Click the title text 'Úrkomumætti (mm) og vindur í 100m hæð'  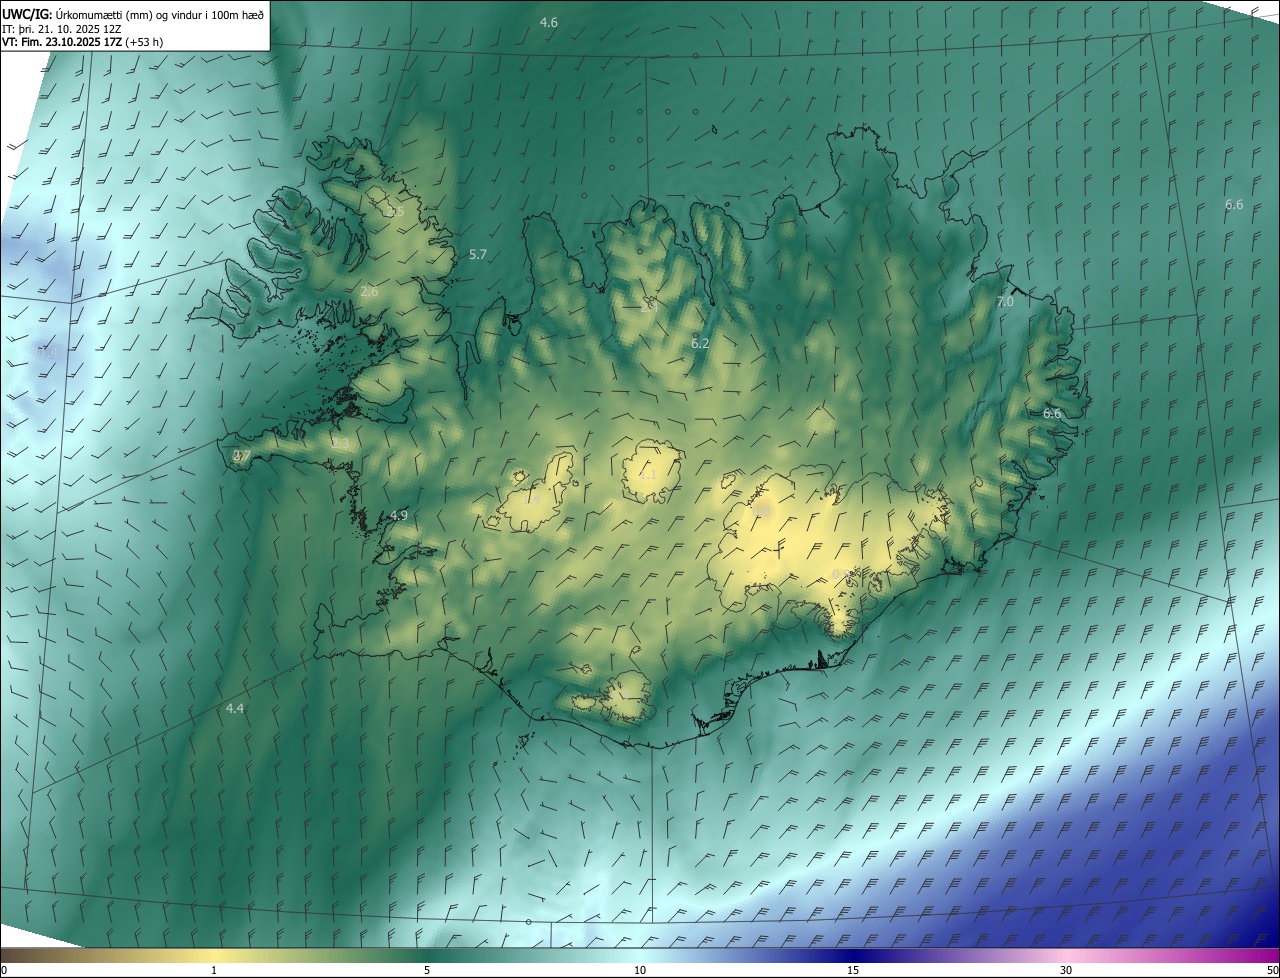coord(159,14)
